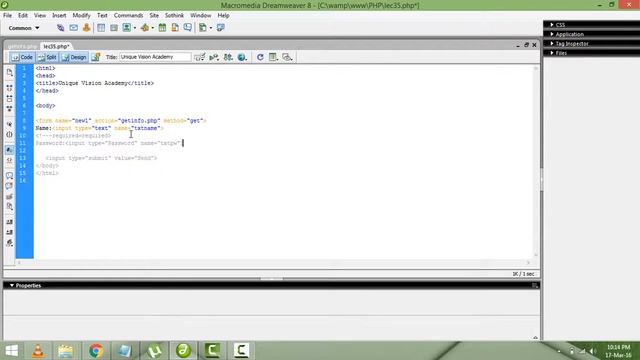
Task: Insert a Hyperlink from the Common bar
Action: pos(60,28)
